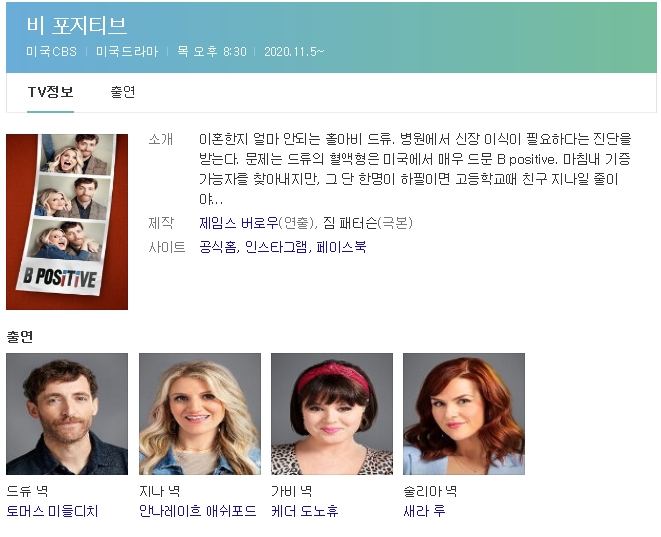
Task: Click the 미국CBS network label
Action: pos(51,51)
